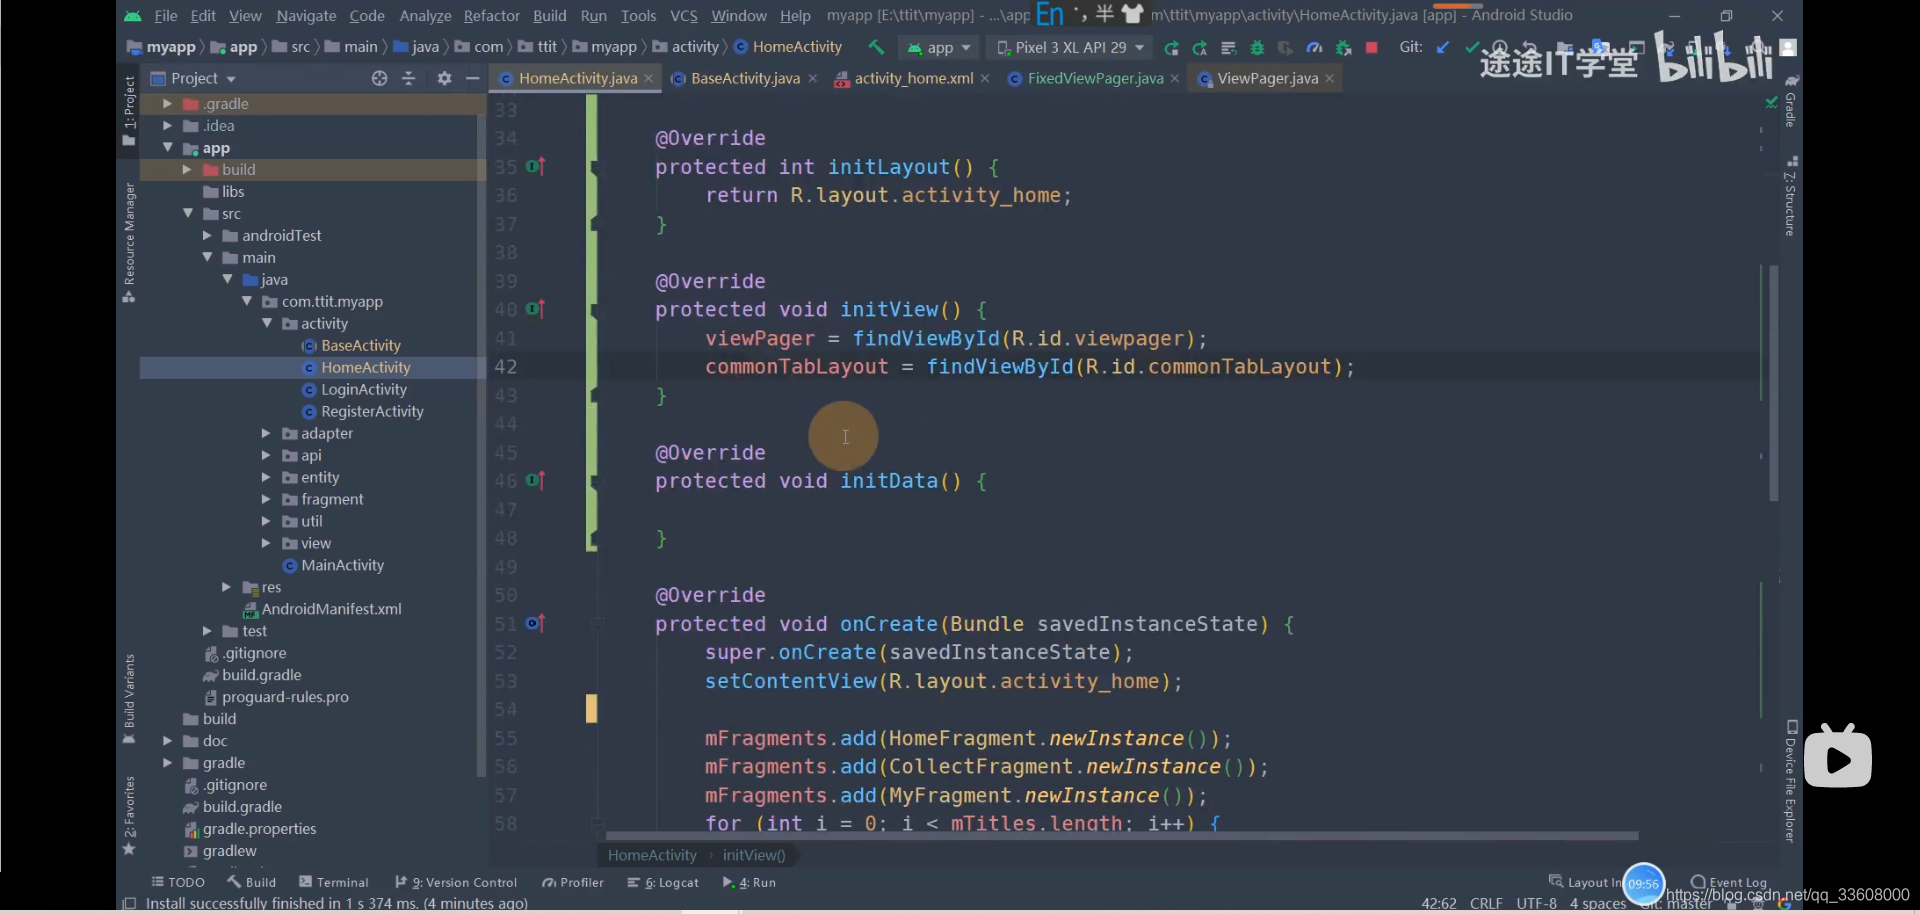This screenshot has width=1920, height=914.
Task: Click the locate-file target icon in Project panel
Action: 379,78
